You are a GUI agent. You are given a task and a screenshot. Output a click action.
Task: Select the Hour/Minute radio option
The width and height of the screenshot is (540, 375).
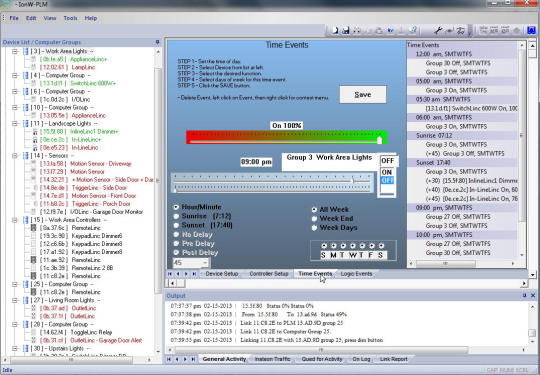pyautogui.click(x=176, y=207)
